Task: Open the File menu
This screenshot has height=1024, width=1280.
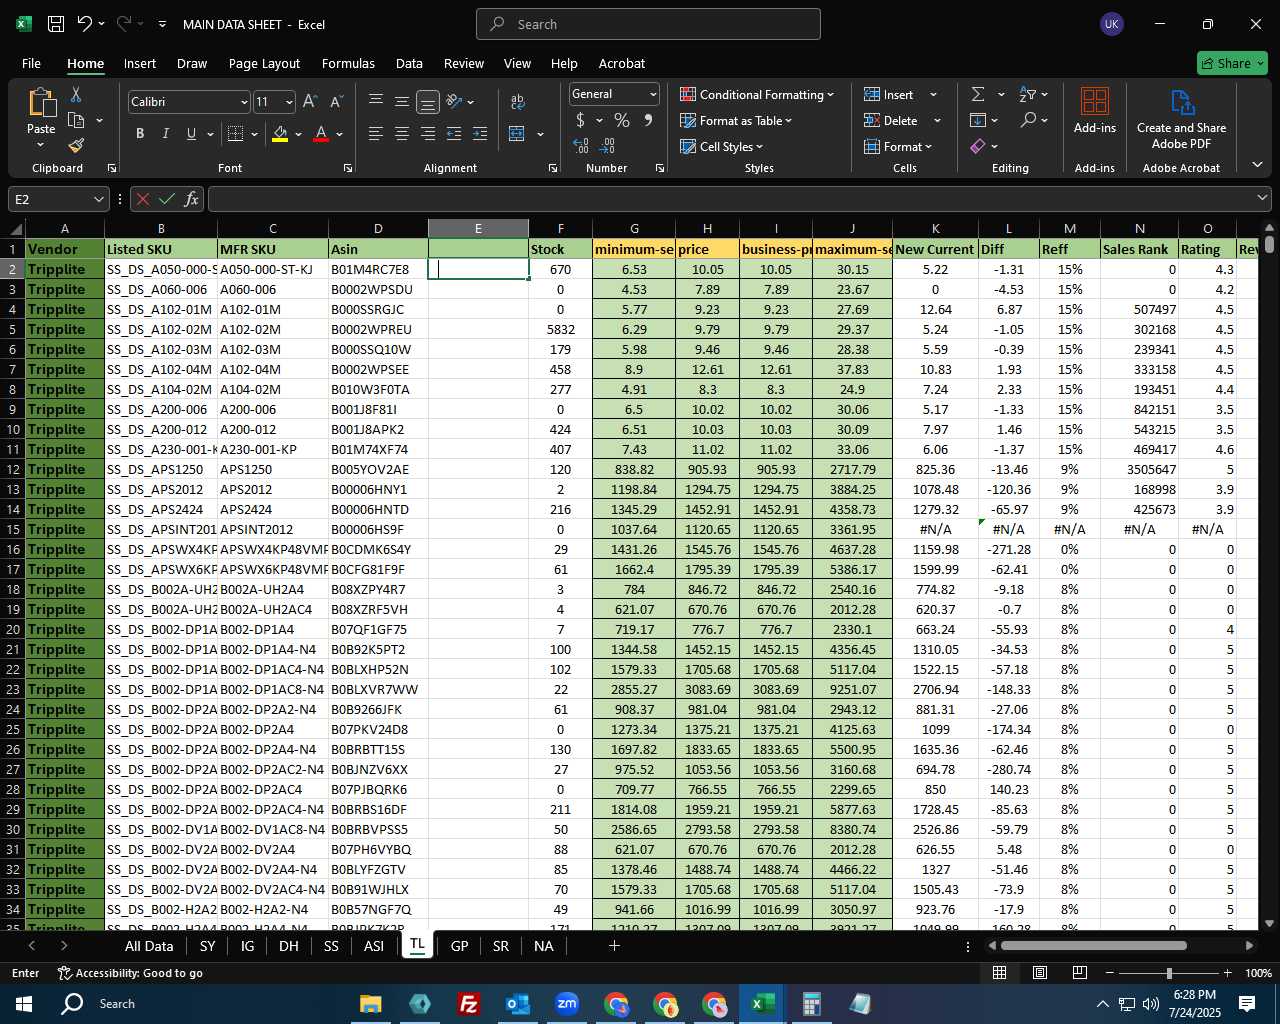Action: pos(31,63)
